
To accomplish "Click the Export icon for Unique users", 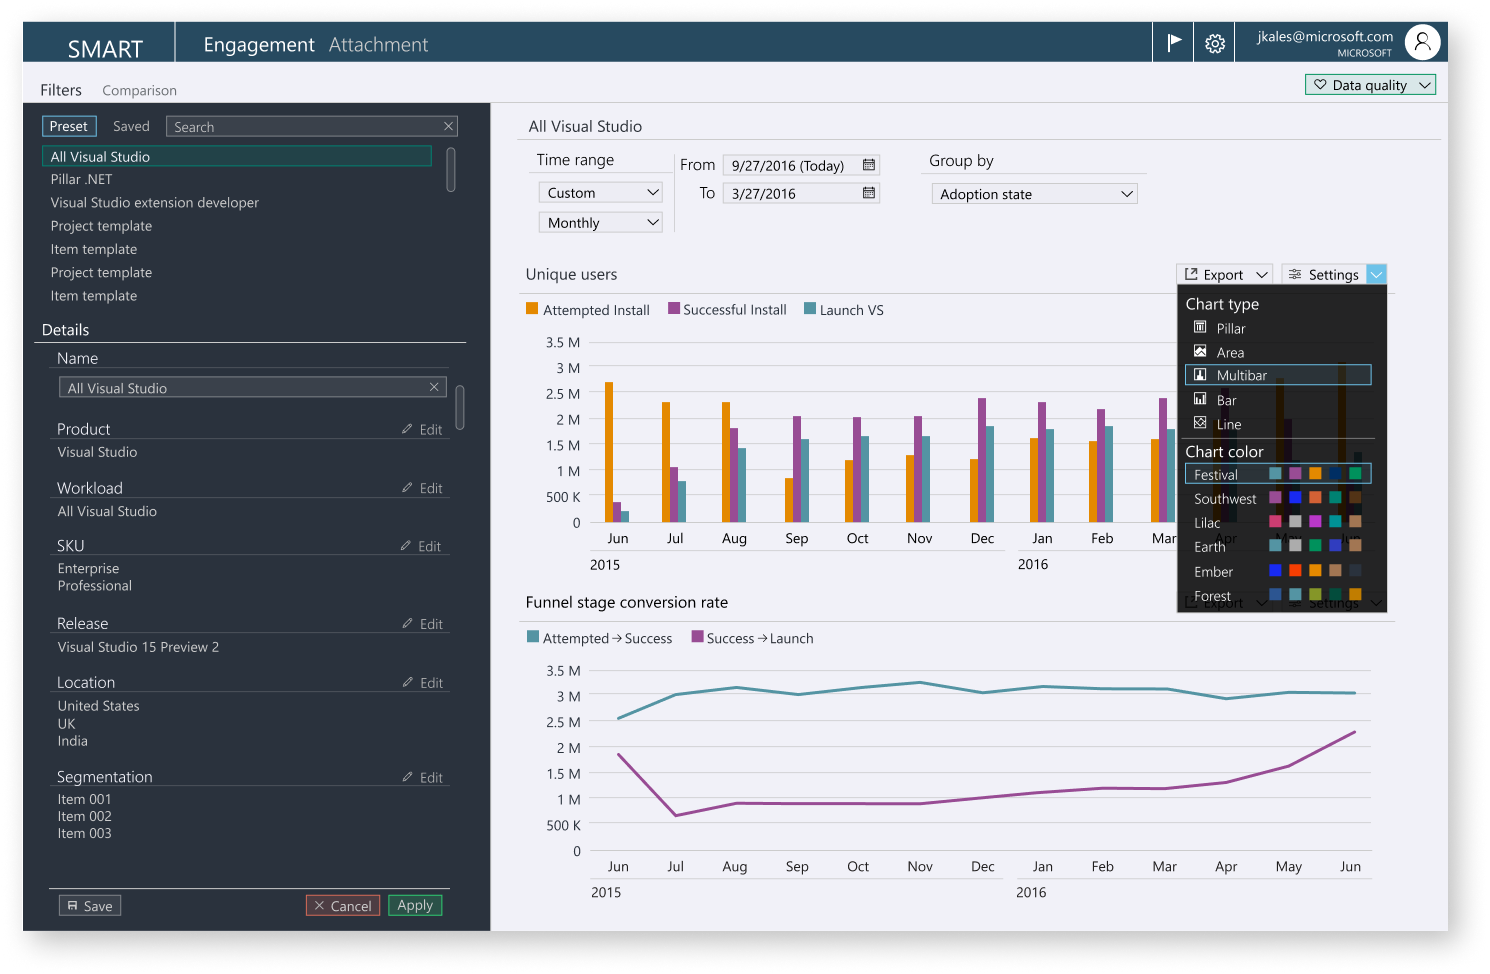I will pyautogui.click(x=1191, y=274).
